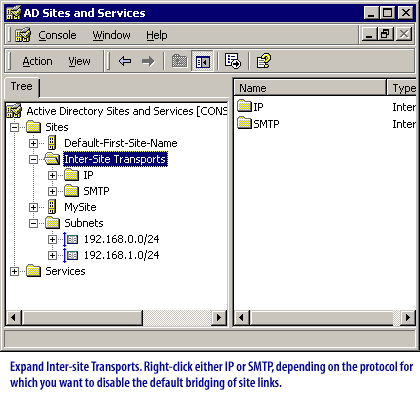Click the Default-First-Site-Name site icon
The width and height of the screenshot is (420, 400).
(52, 143)
